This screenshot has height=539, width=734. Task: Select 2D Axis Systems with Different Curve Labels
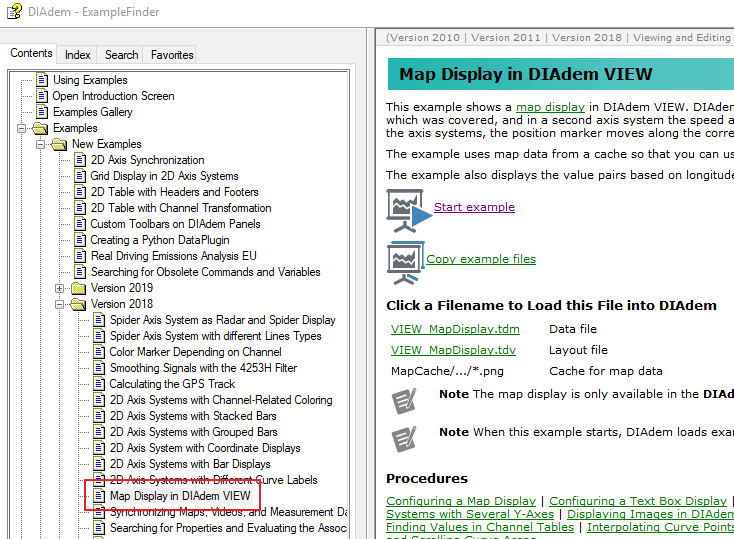pyautogui.click(x=213, y=480)
